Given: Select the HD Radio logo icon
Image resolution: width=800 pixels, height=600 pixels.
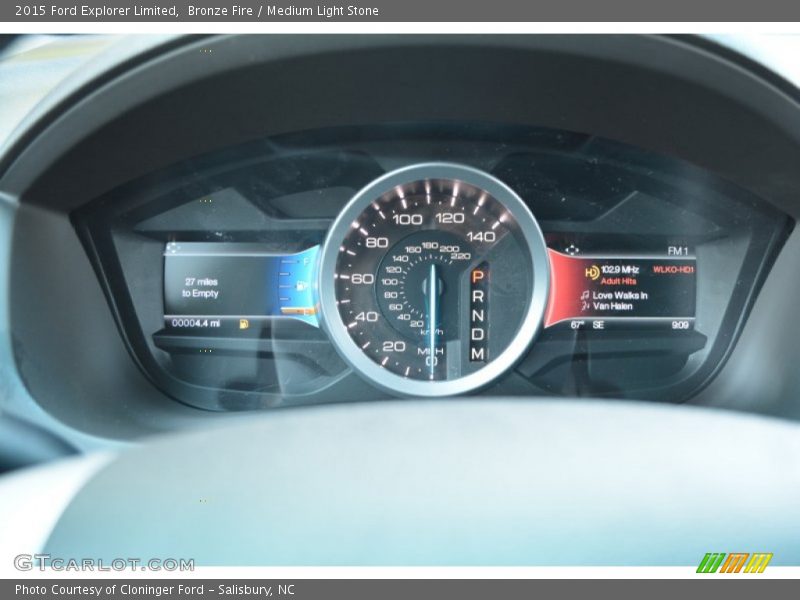Looking at the screenshot, I should tap(592, 273).
